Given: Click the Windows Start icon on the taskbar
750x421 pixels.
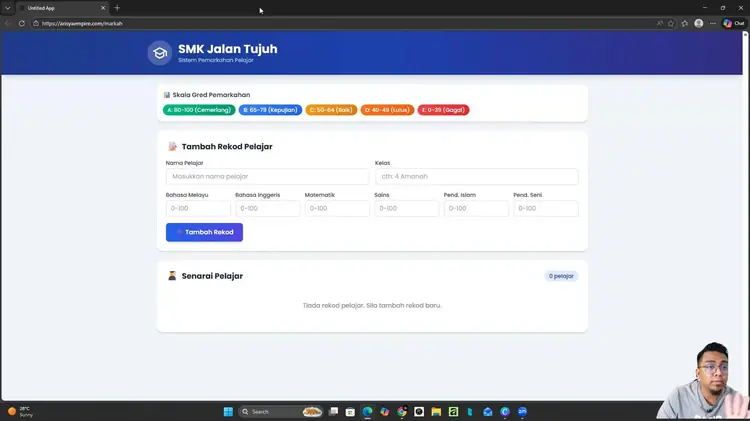Looking at the screenshot, I should (x=228, y=411).
